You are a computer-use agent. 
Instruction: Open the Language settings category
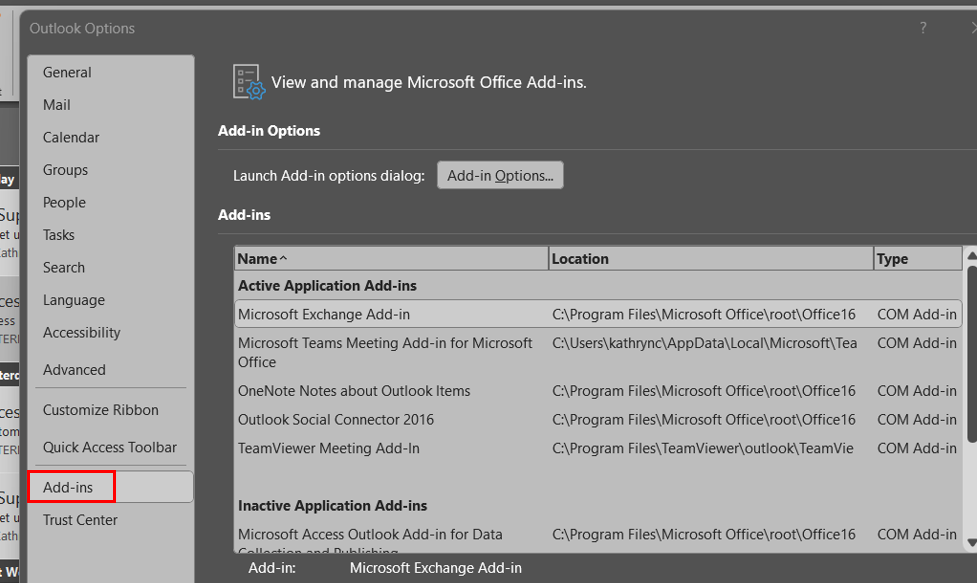74,300
